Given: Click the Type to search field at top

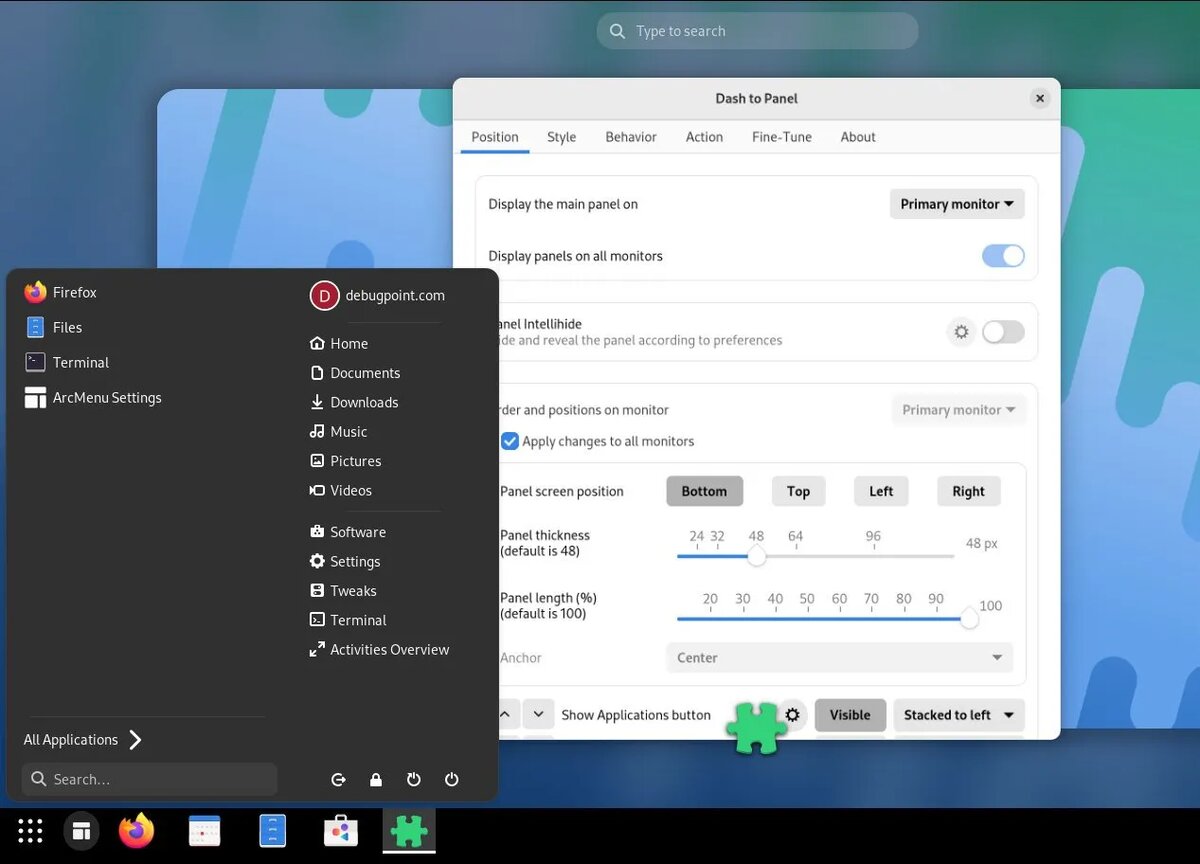Looking at the screenshot, I should click(758, 31).
